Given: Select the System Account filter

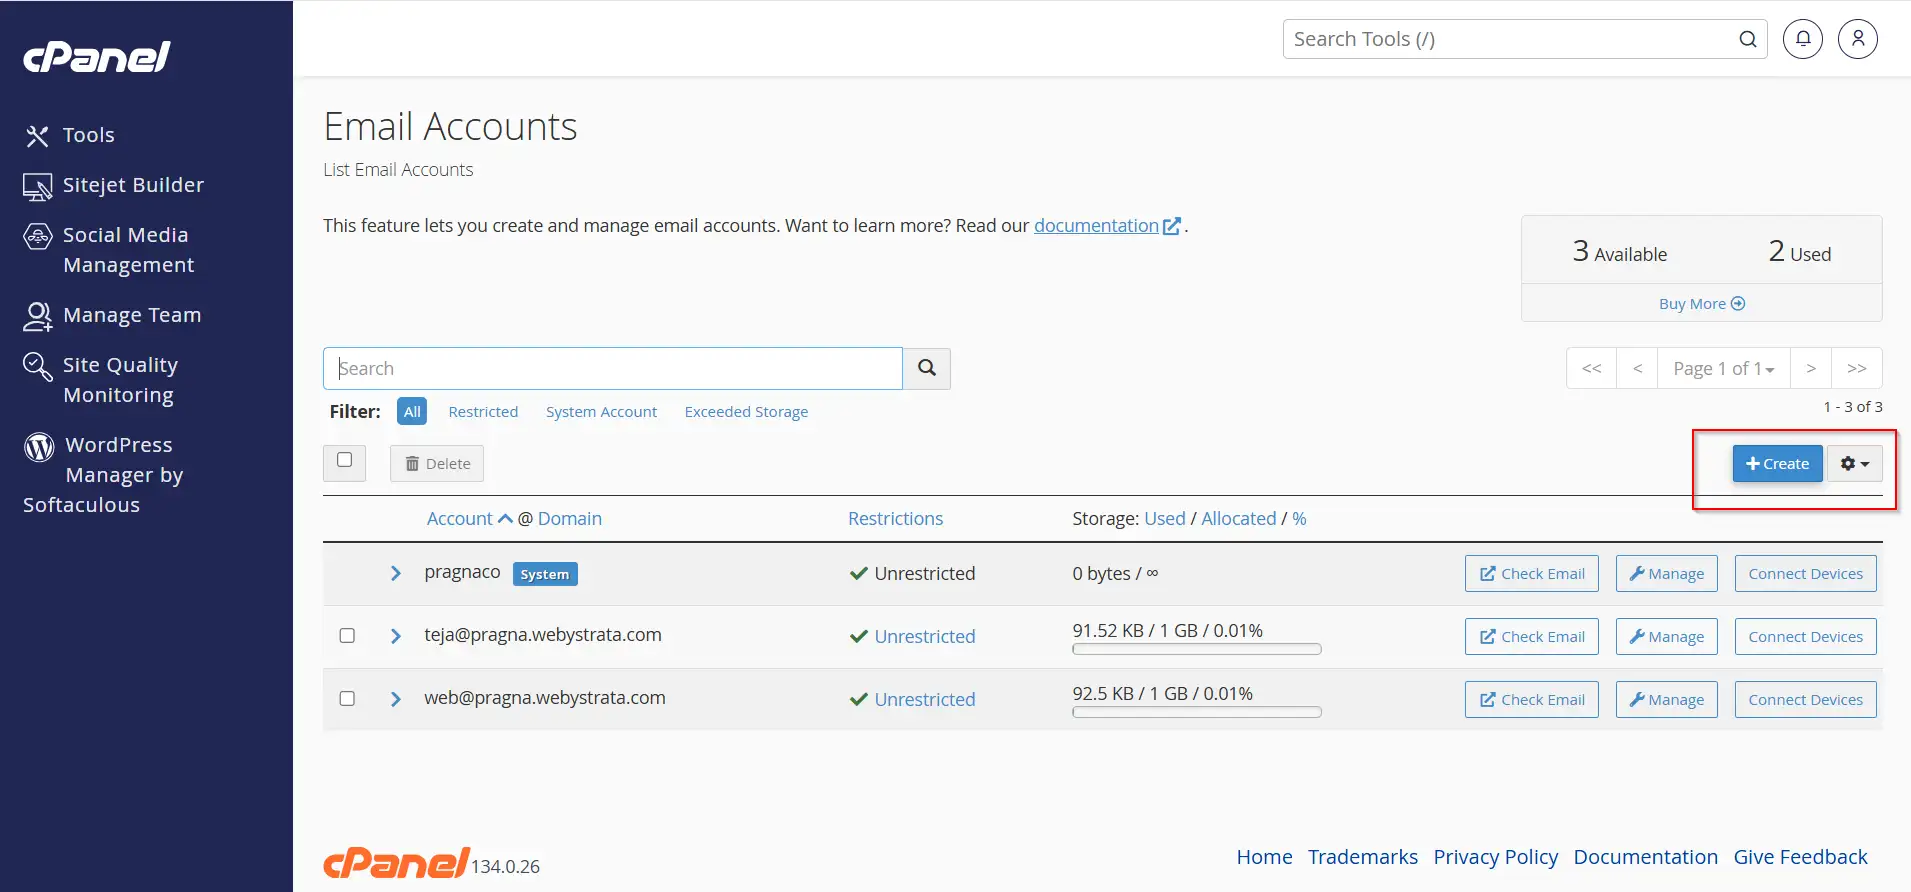Looking at the screenshot, I should pyautogui.click(x=601, y=412).
